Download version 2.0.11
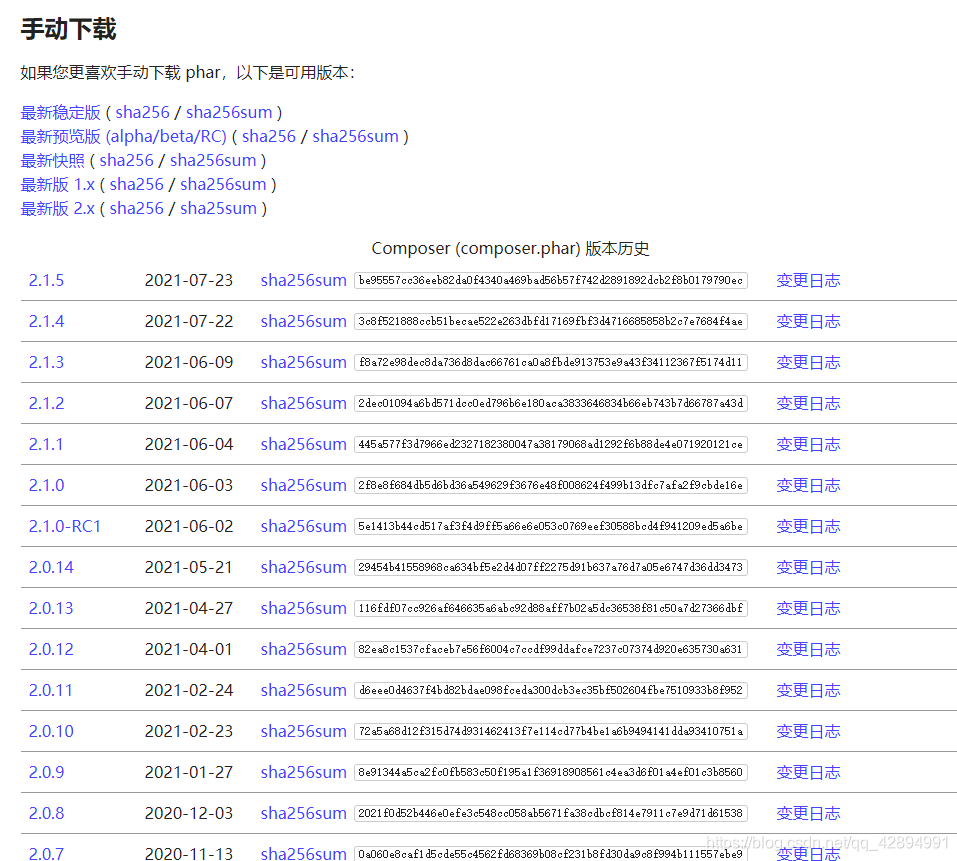 pos(51,690)
